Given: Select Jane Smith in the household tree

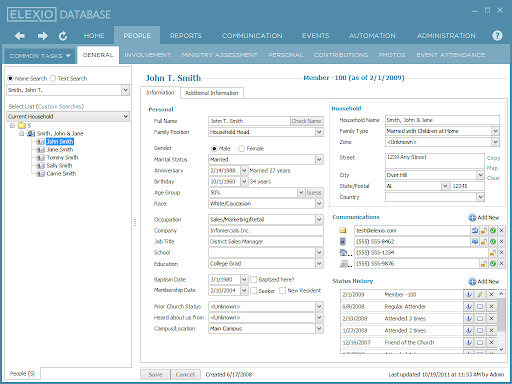Looking at the screenshot, I should (x=60, y=150).
